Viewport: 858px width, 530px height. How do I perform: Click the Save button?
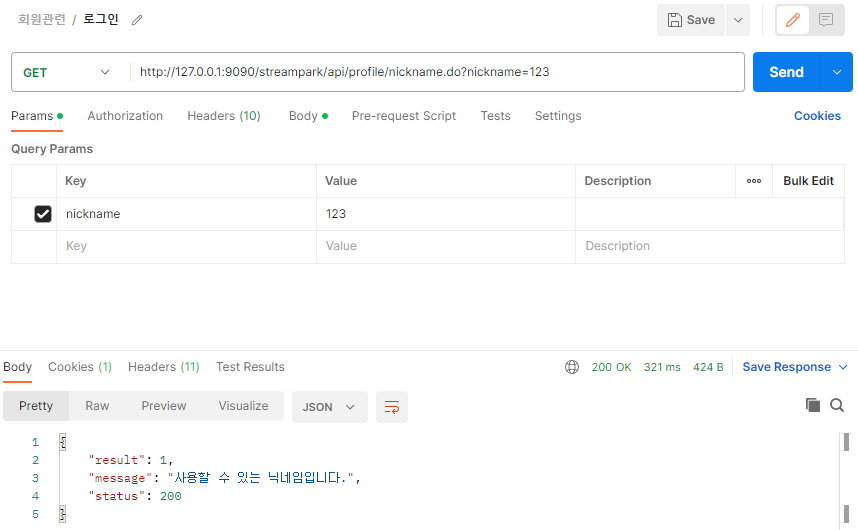691,20
